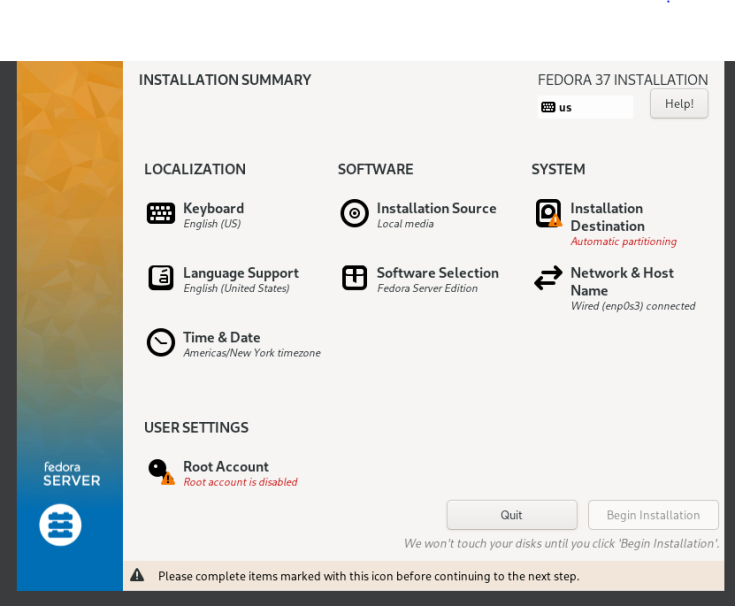Click the Installation Source disc icon

[354, 213]
